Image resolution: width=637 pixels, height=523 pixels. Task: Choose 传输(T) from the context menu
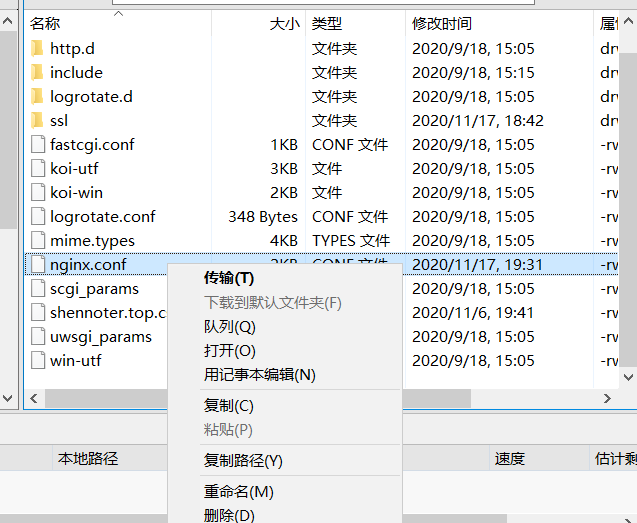(x=228, y=277)
